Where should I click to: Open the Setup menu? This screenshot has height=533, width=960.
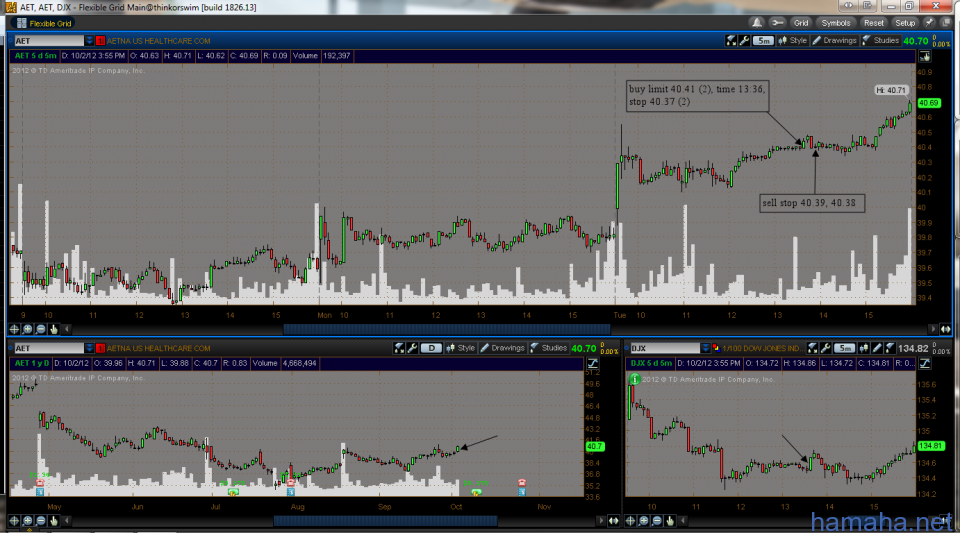[x=904, y=22]
